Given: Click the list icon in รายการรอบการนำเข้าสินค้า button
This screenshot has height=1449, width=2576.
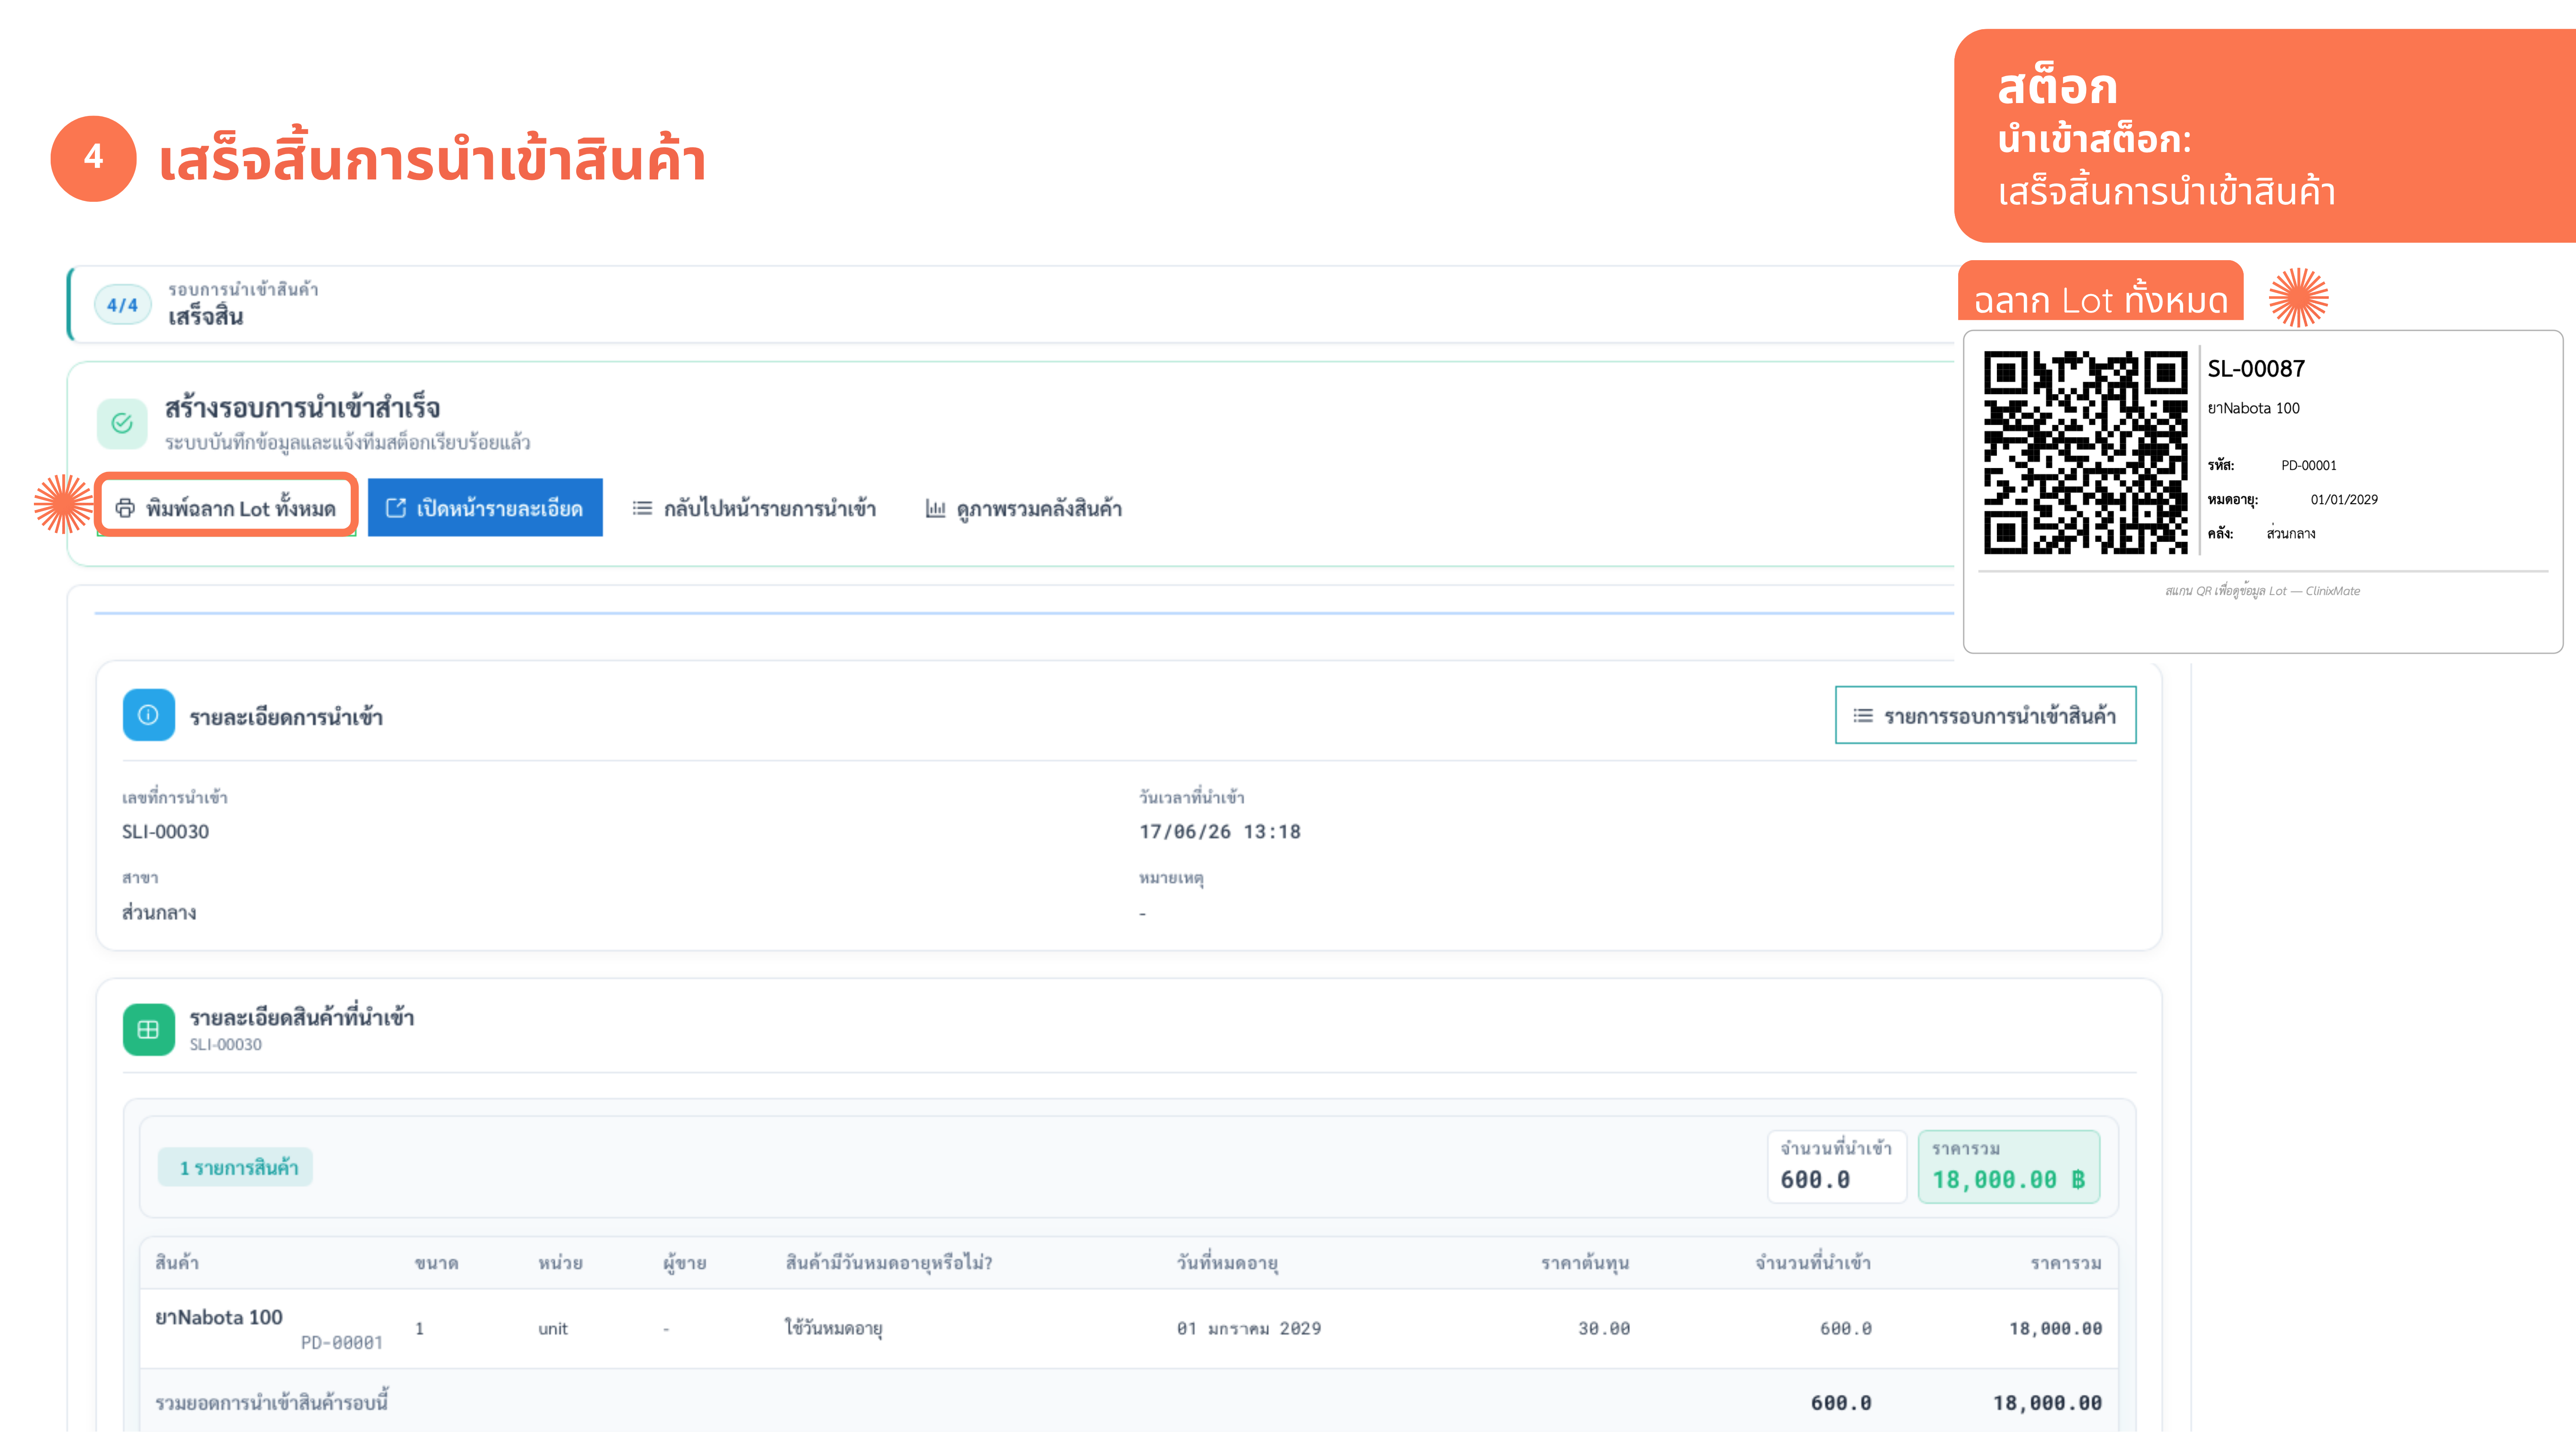Looking at the screenshot, I should tap(1863, 716).
